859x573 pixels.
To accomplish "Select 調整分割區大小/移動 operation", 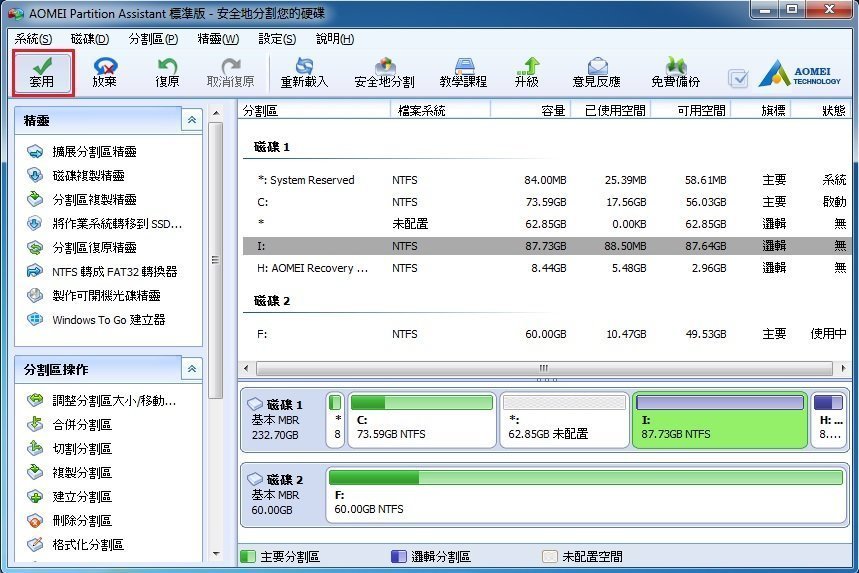I will pyautogui.click(x=101, y=400).
